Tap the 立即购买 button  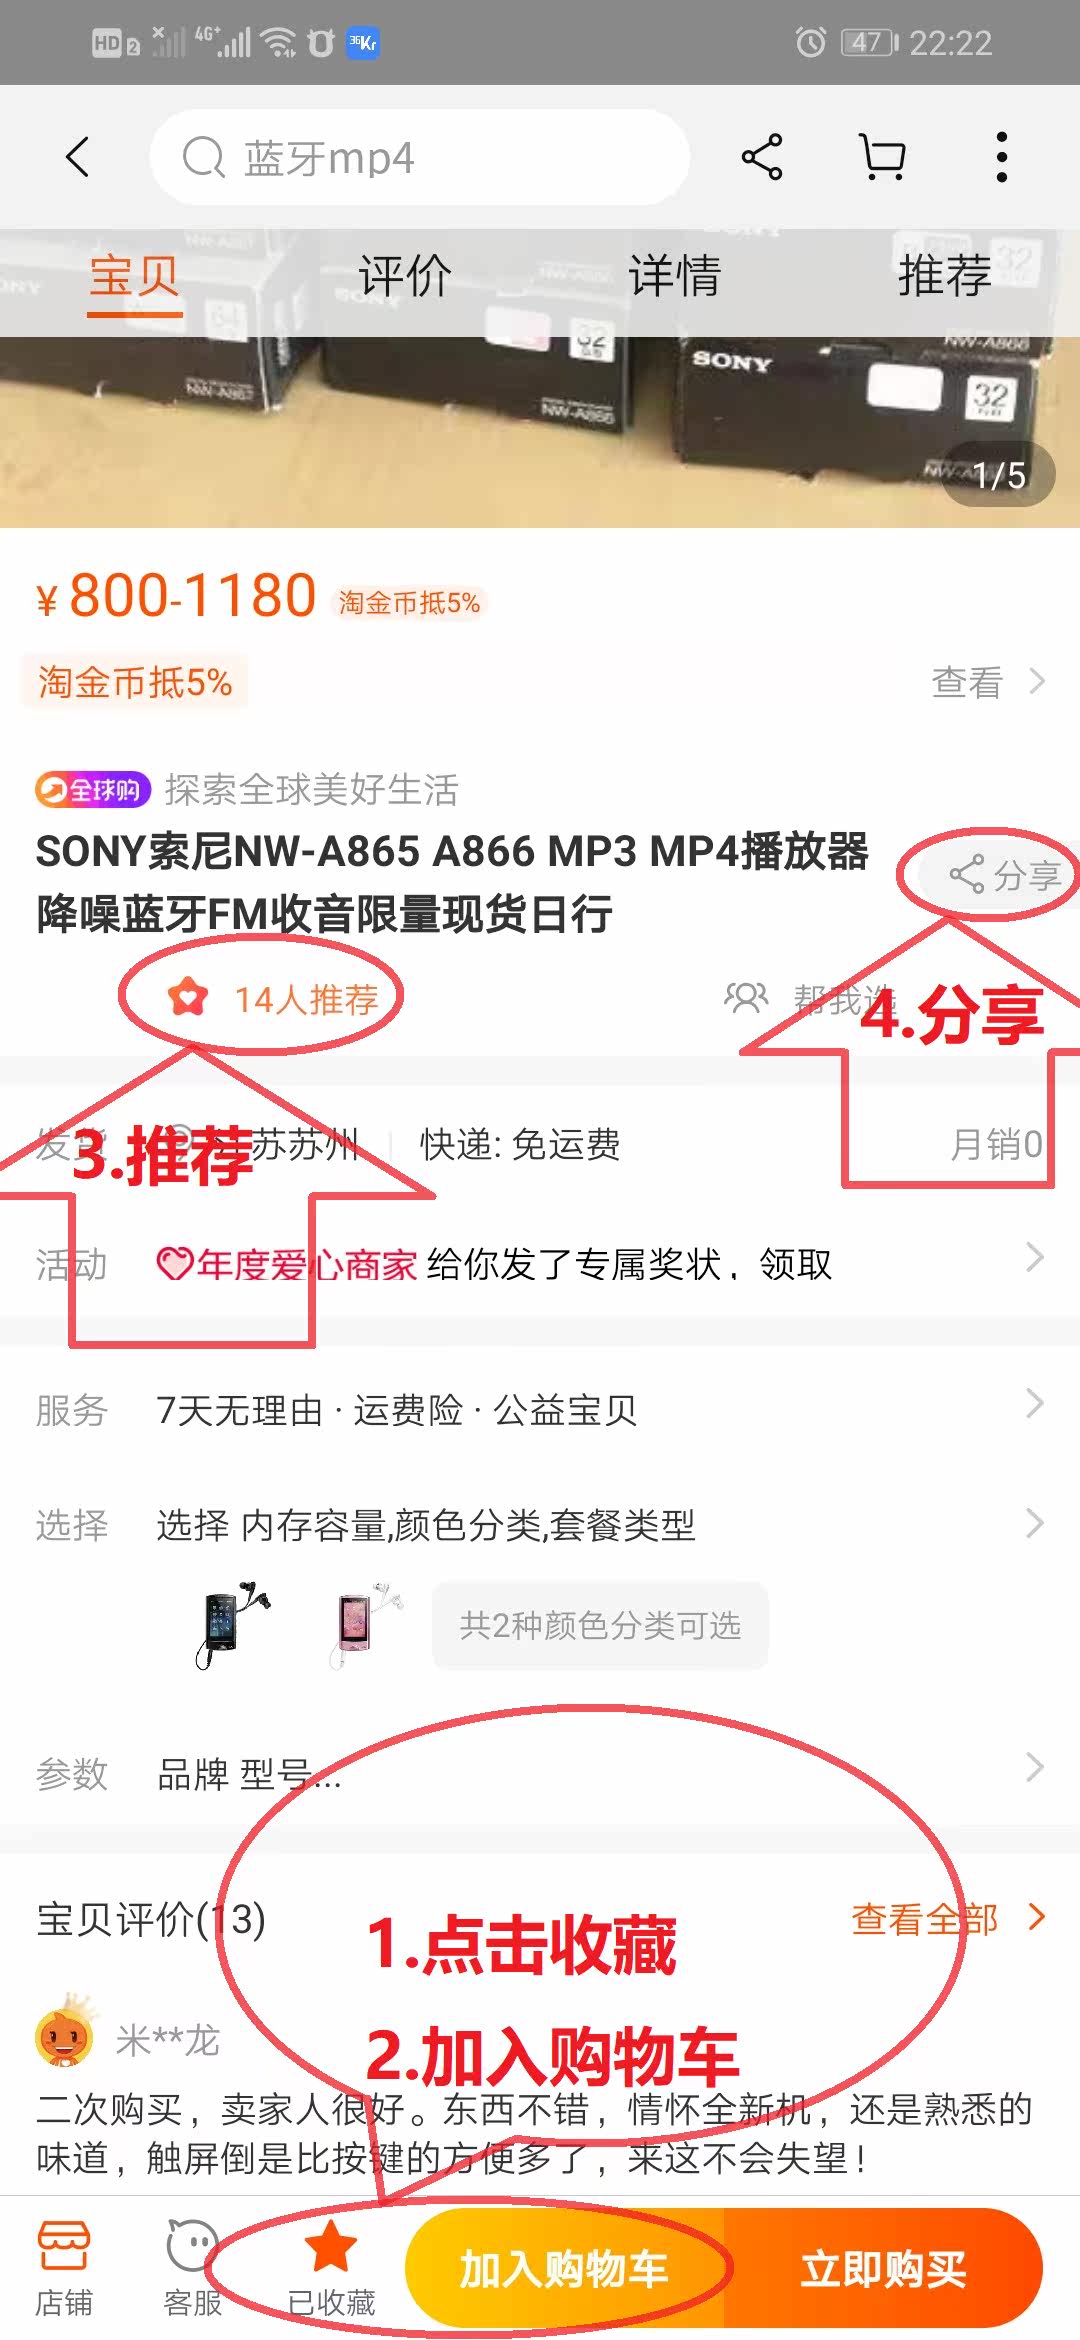(883, 2268)
